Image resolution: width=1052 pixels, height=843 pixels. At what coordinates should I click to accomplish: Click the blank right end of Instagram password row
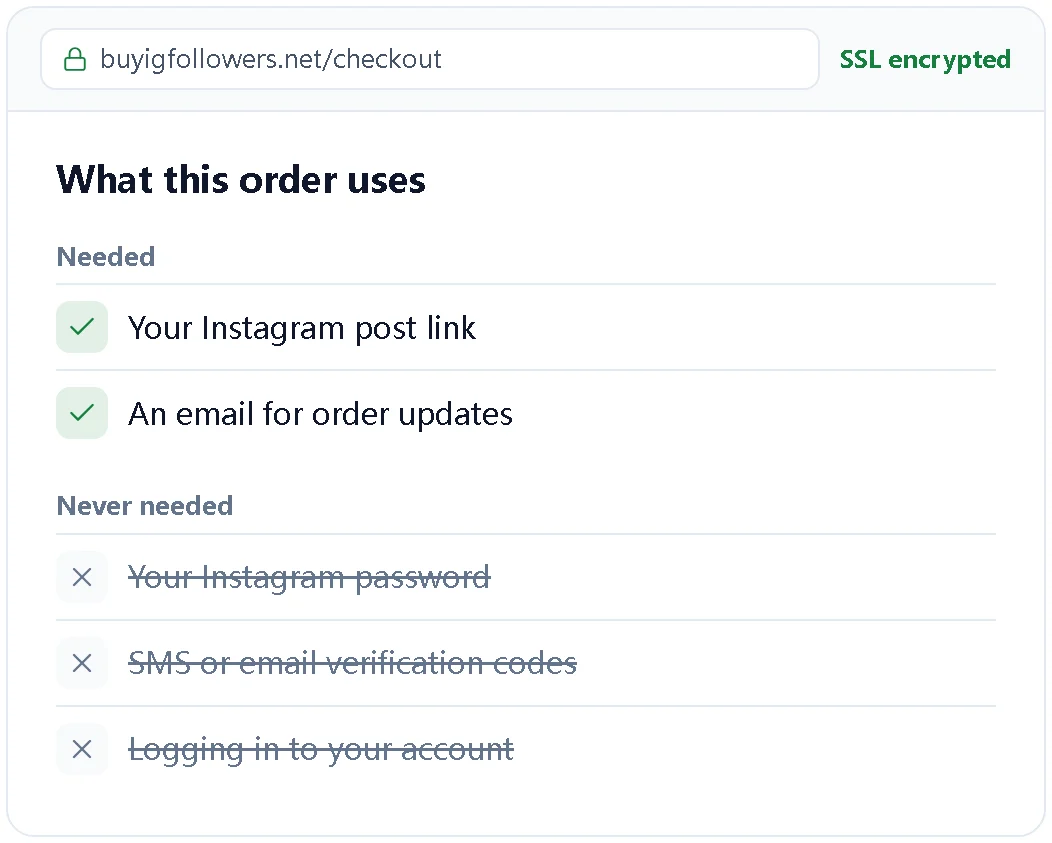[x=745, y=577]
